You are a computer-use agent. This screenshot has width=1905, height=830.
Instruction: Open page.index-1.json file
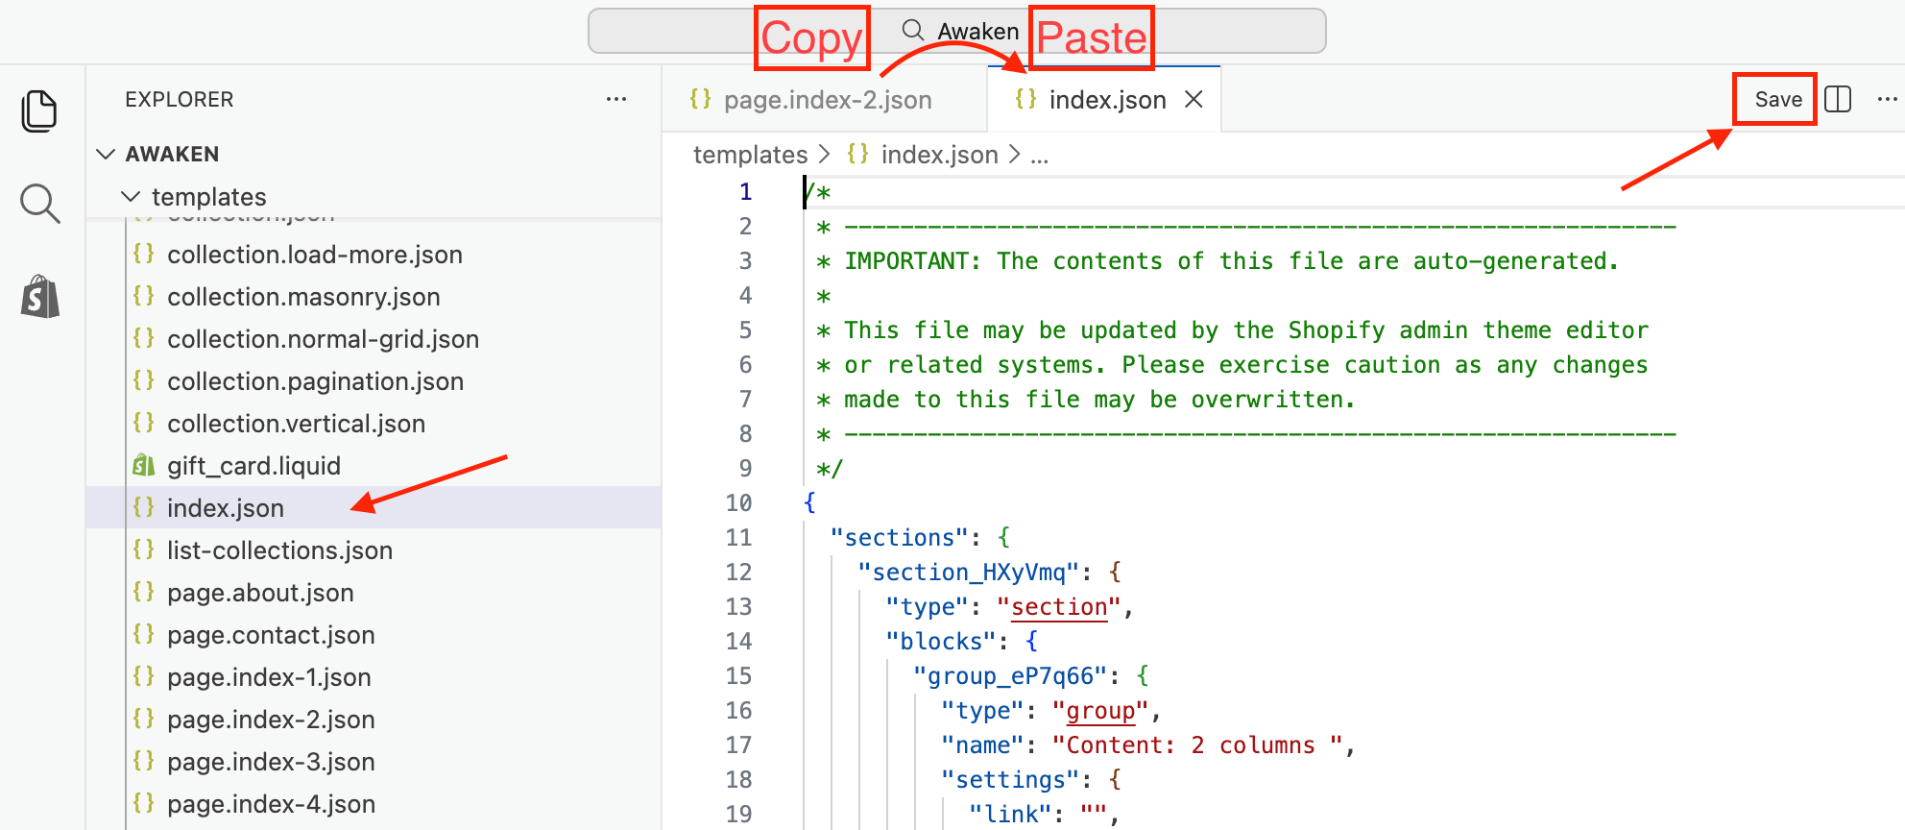point(269,677)
